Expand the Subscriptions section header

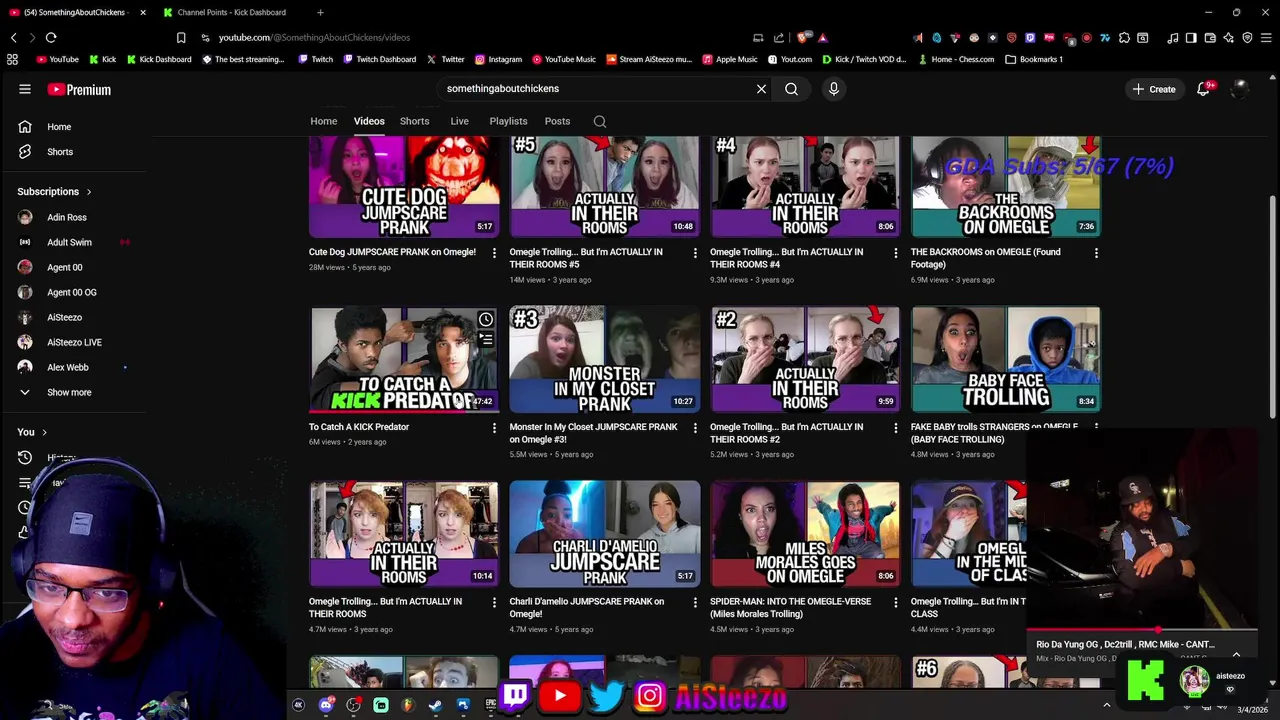tap(54, 191)
